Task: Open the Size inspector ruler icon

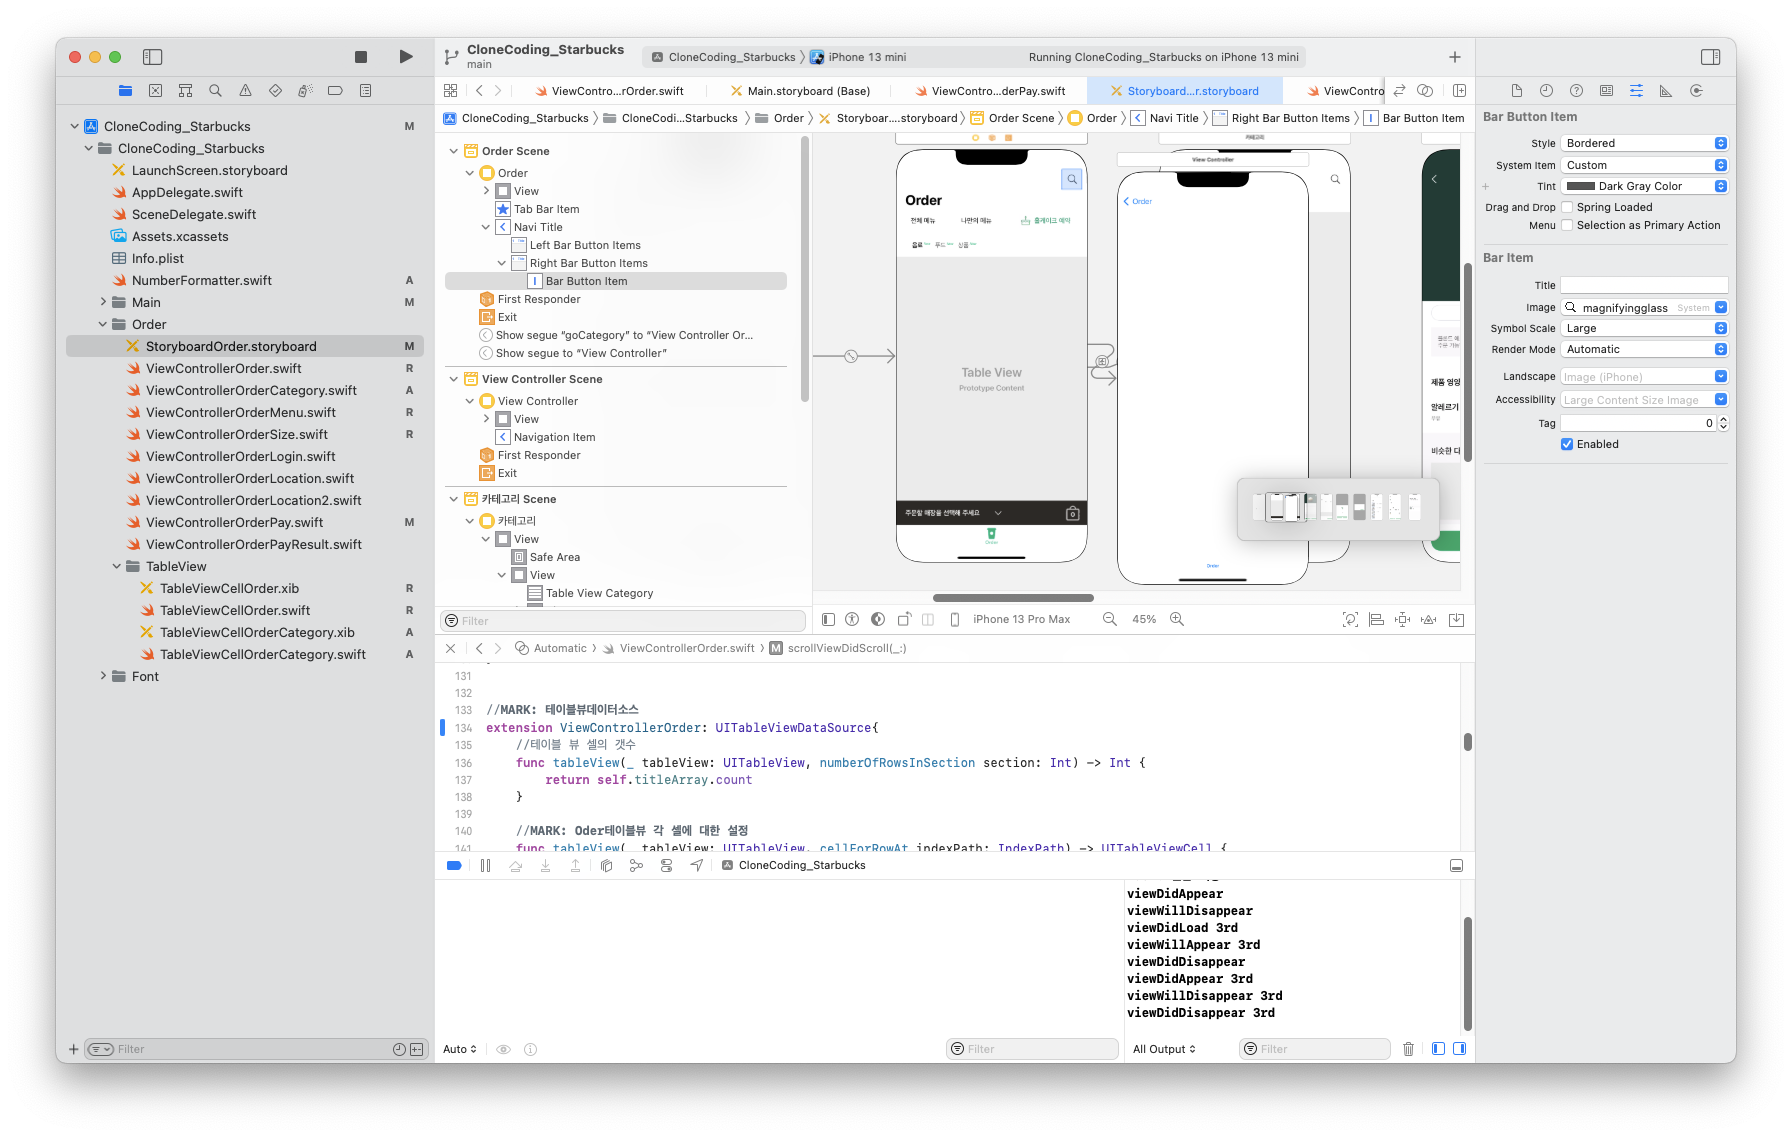Action: pos(1666,91)
